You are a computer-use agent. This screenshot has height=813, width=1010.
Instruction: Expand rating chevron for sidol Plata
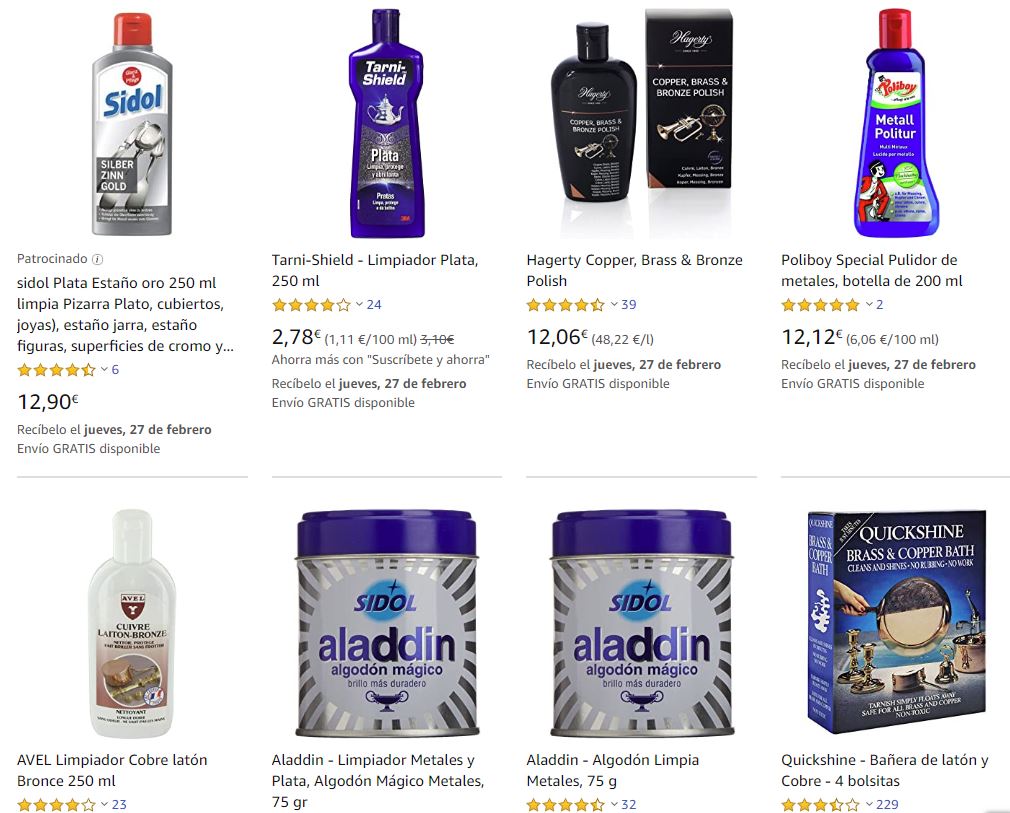[x=104, y=370]
